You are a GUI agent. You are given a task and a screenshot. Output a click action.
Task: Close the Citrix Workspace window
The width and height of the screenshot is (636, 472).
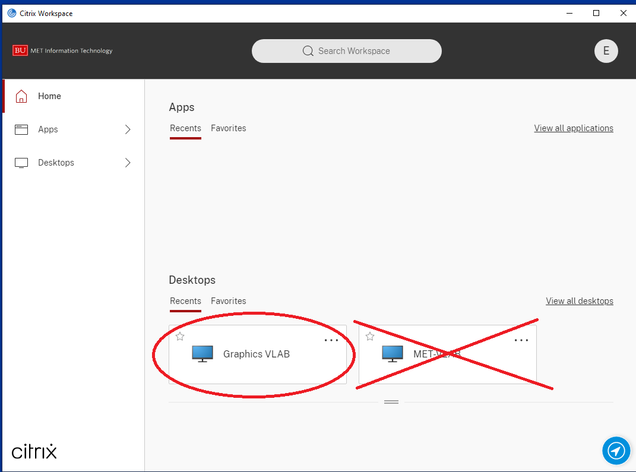(x=623, y=13)
